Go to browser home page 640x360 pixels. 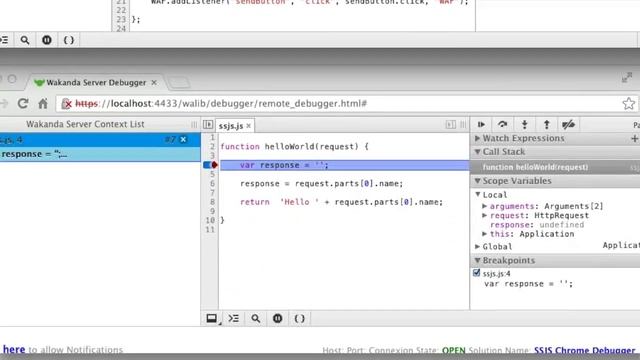(x=43, y=103)
